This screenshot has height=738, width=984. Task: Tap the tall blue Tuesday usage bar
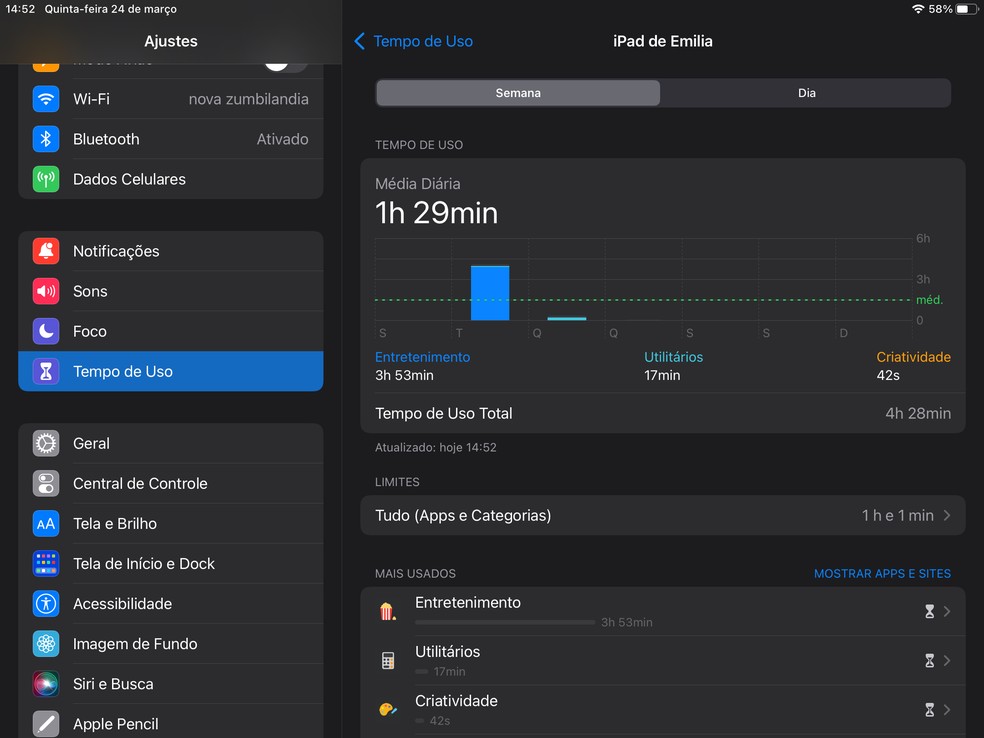point(490,293)
